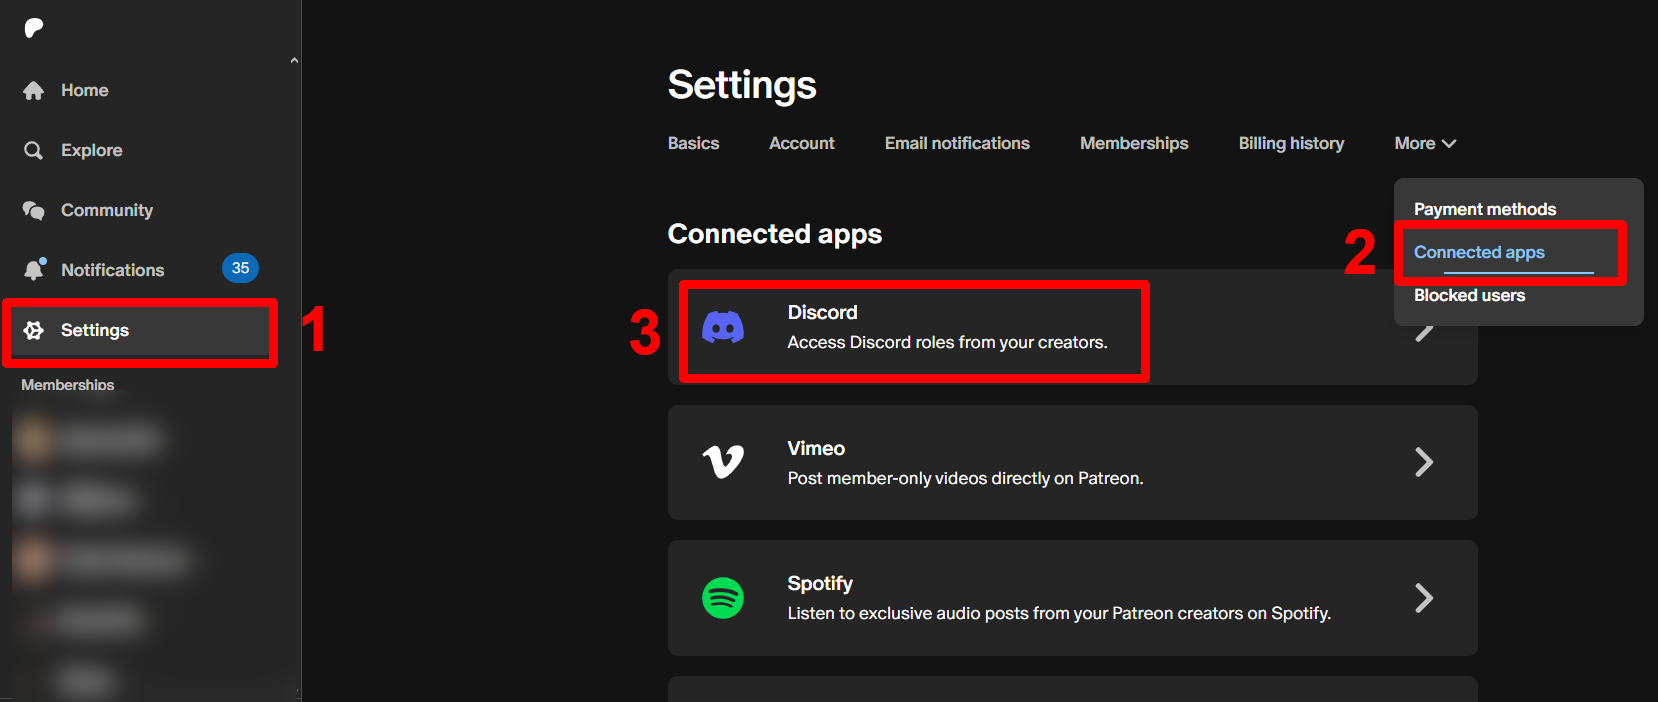Click the Vimeo app title

coord(816,449)
